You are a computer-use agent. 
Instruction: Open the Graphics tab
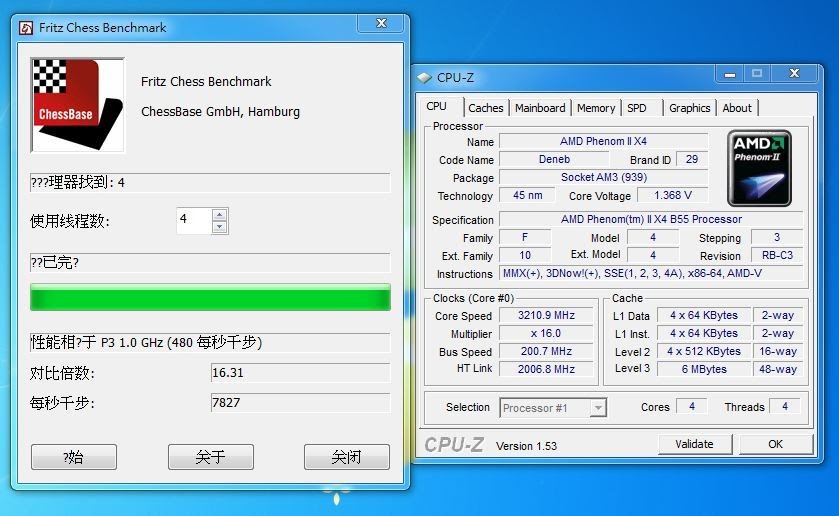[x=689, y=108]
